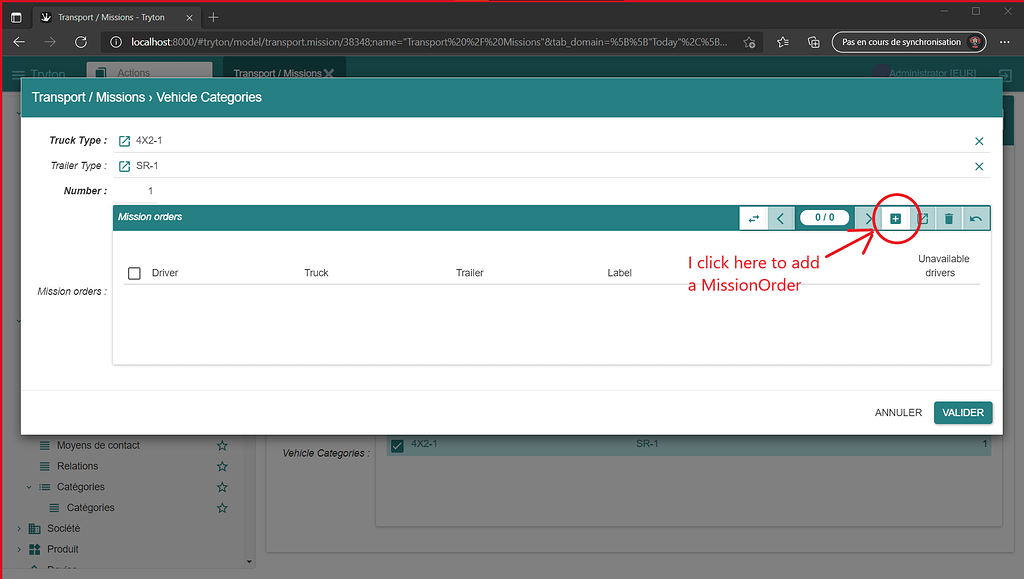The width and height of the screenshot is (1024, 579).
Task: Cancel the dialog with ANNULER
Action: (x=897, y=412)
